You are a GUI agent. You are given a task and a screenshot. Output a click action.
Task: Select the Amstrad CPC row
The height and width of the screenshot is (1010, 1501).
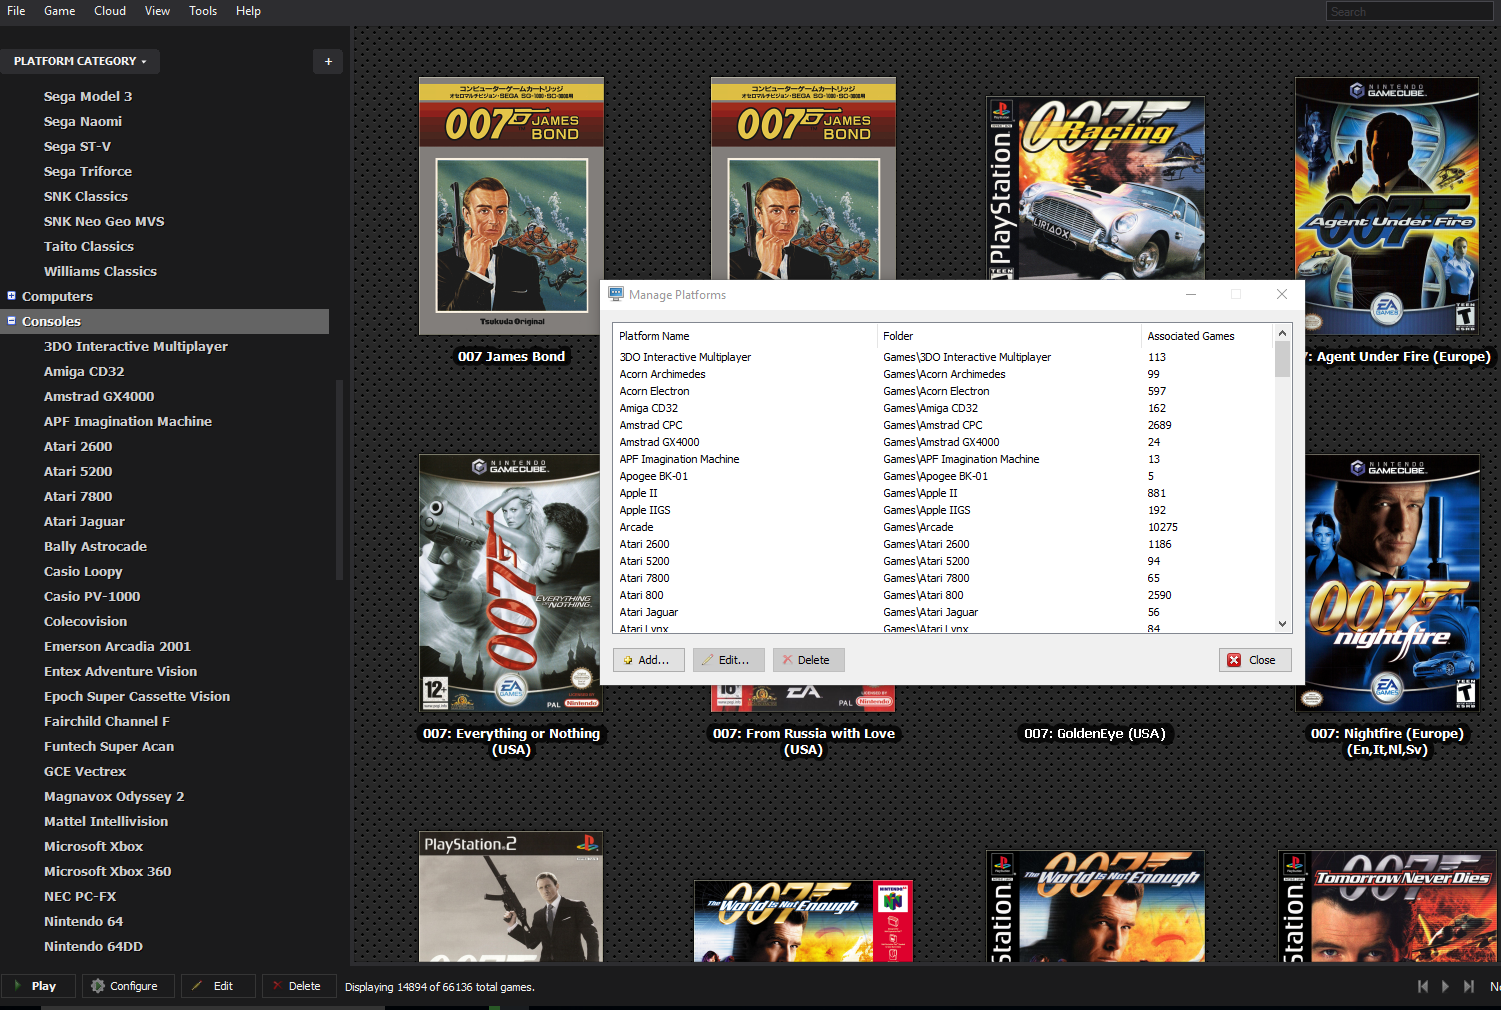tap(943, 425)
